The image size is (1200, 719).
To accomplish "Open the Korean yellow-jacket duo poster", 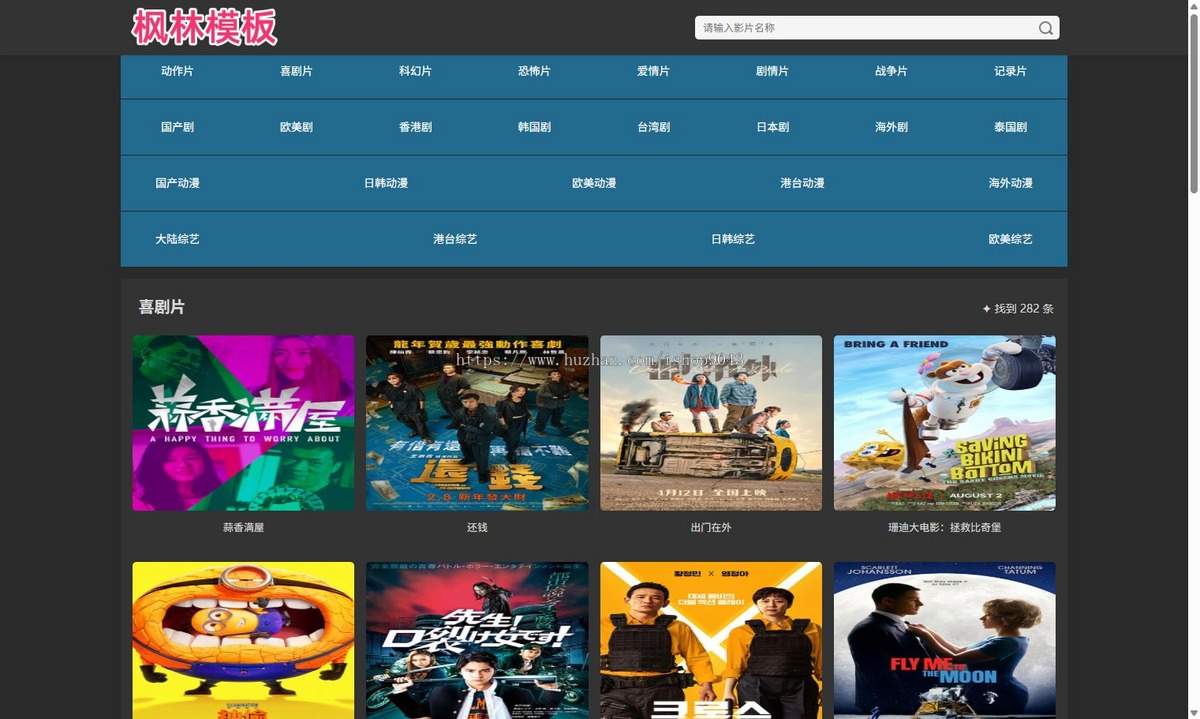I will (x=711, y=640).
